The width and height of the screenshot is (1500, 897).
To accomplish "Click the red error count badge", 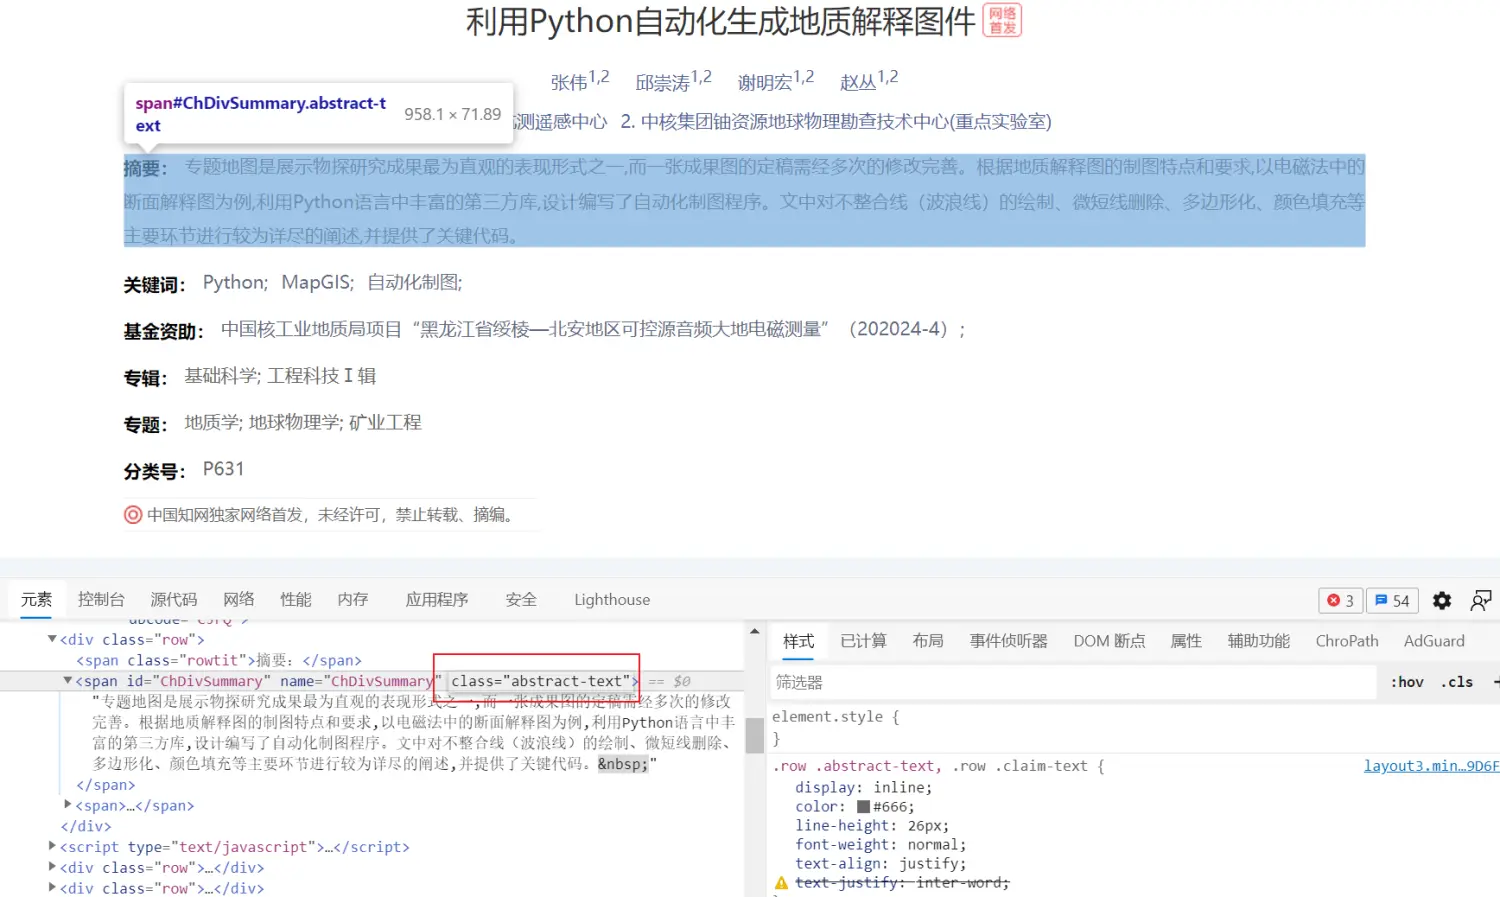I will coord(1340,600).
